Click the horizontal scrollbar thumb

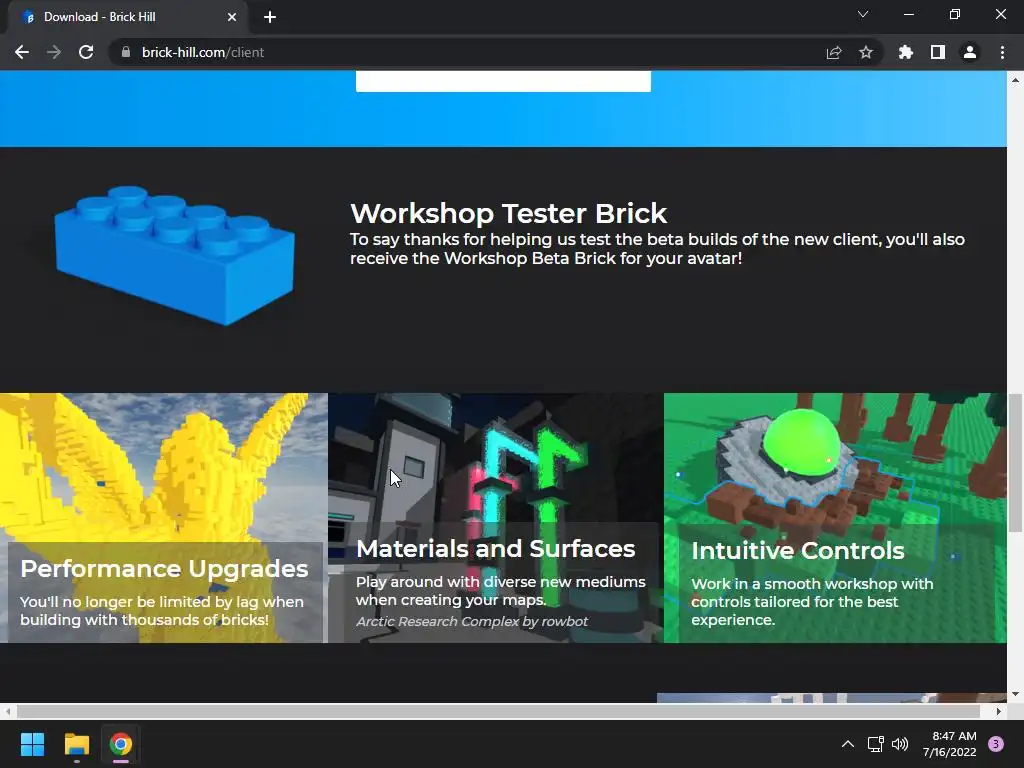coord(498,711)
